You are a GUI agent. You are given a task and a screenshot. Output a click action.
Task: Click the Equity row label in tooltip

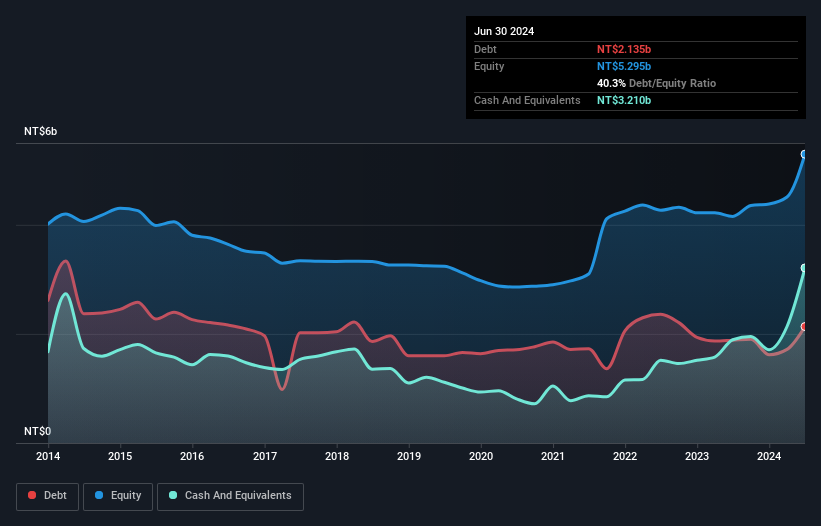click(489, 66)
